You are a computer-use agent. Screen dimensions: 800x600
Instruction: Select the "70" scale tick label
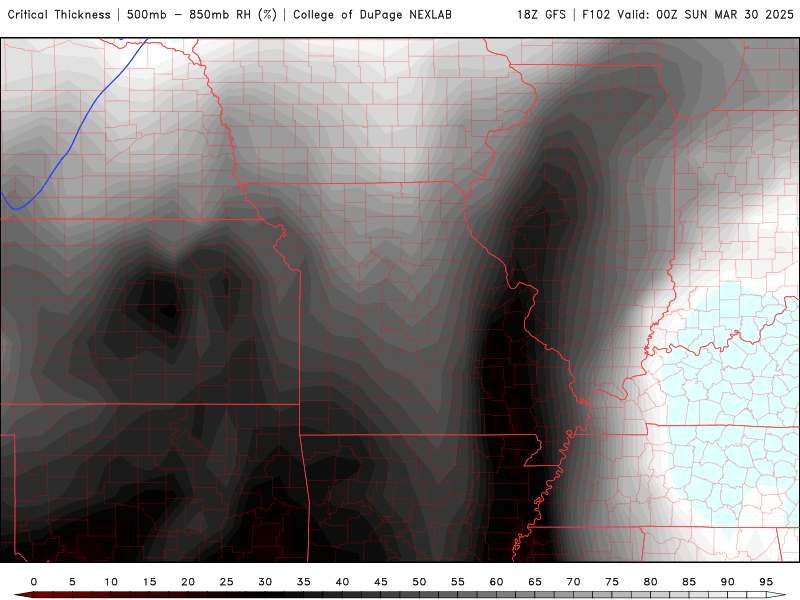coord(573,582)
